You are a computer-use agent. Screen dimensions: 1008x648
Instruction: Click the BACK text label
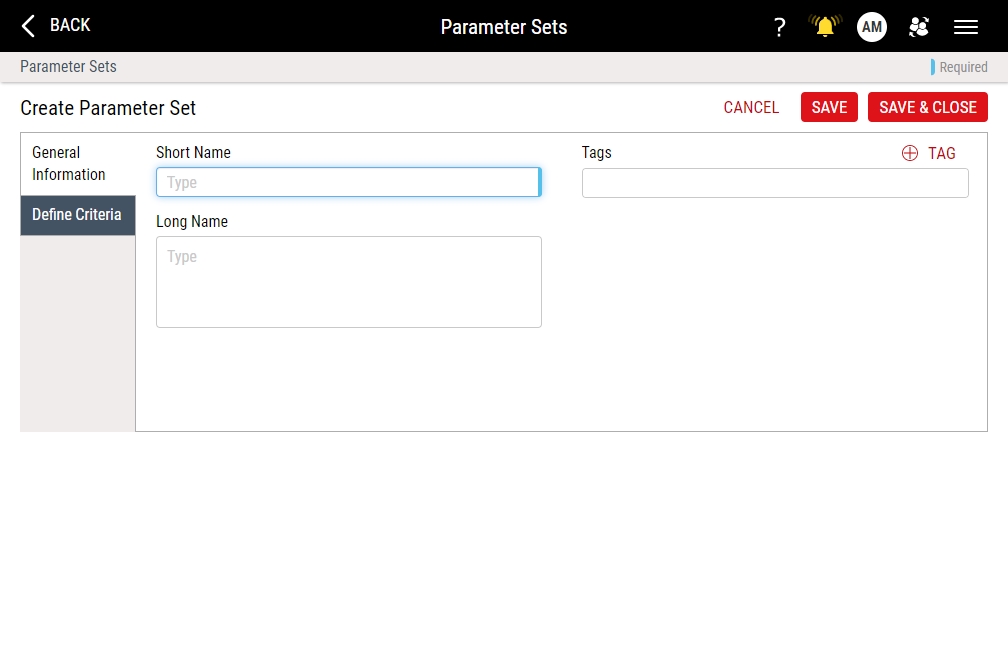(x=70, y=25)
